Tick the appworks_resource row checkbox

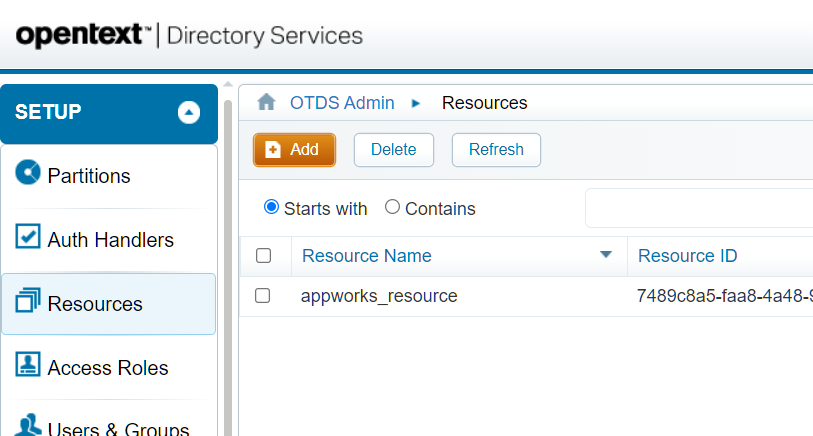point(263,296)
